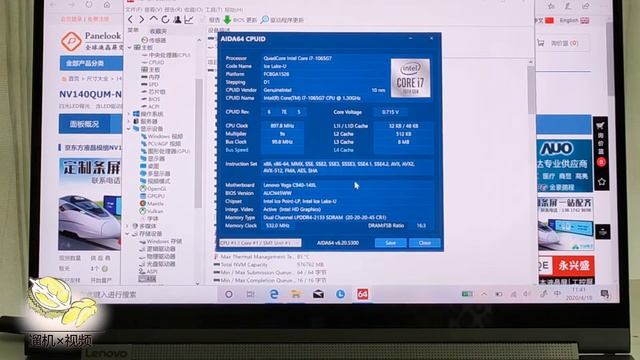Open the user icon in AIDA64 toolbar

click(x=177, y=19)
